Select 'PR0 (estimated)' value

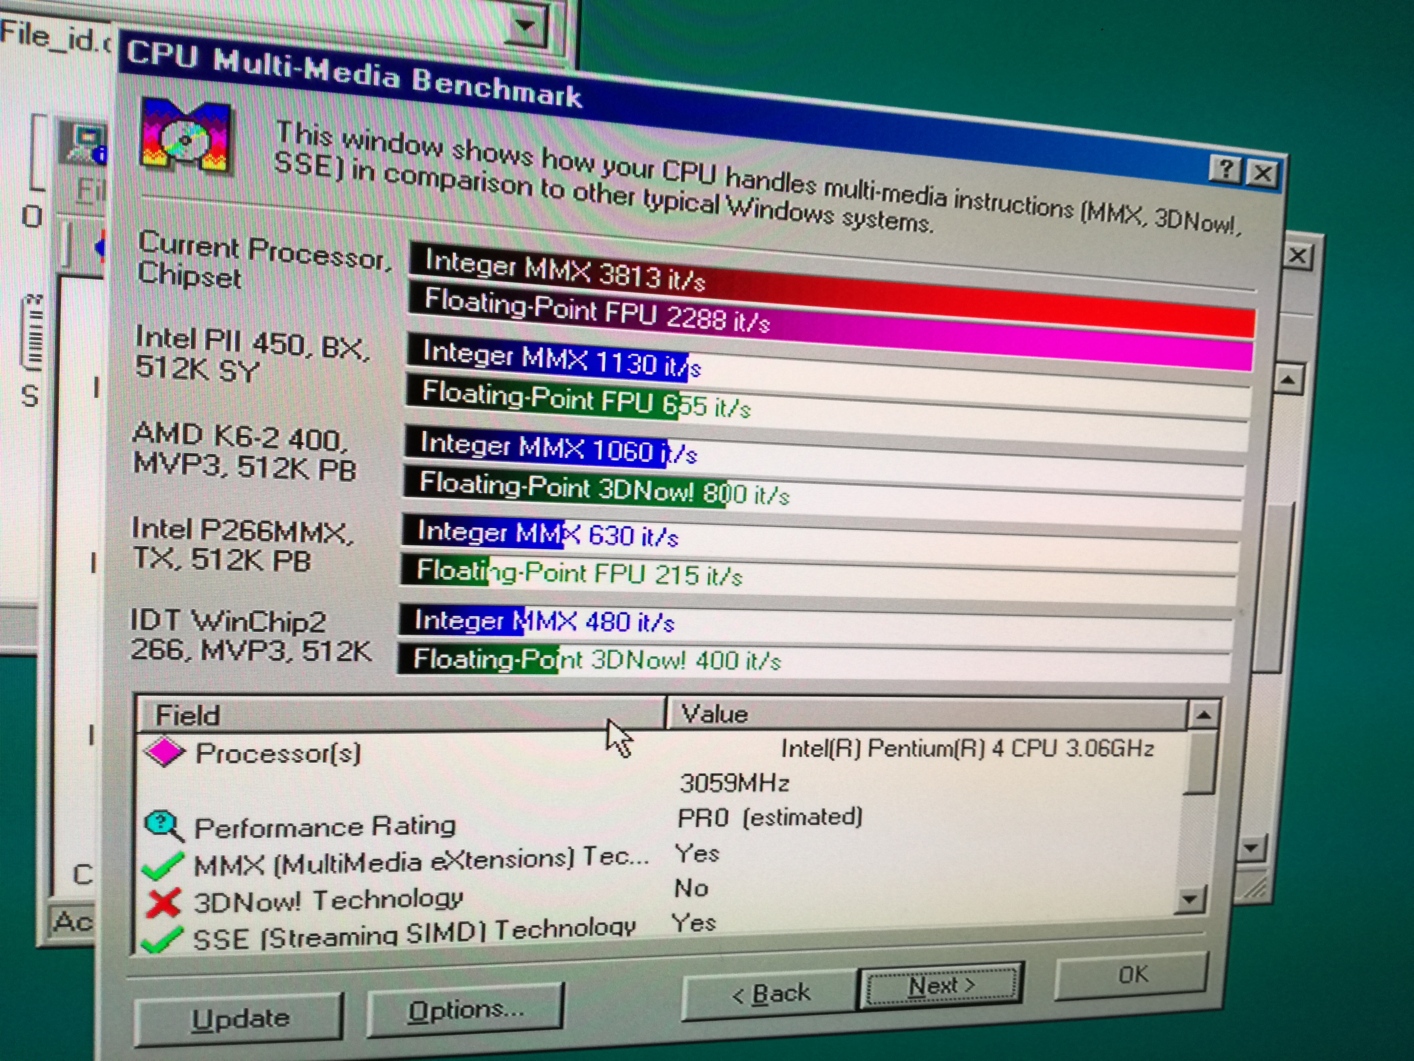770,818
